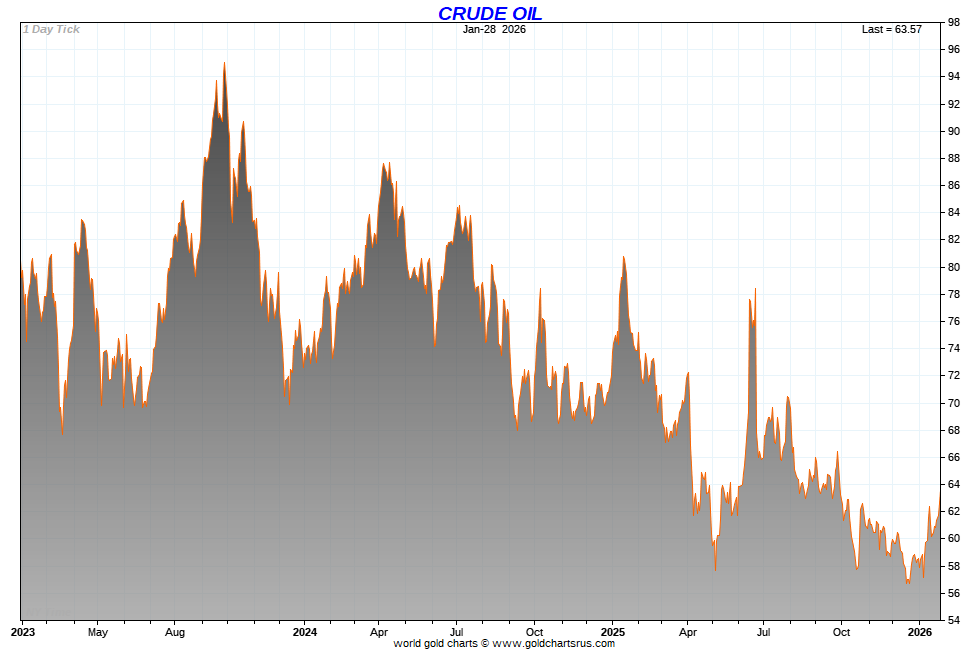
Task: Click the 2023 year label on time axis
Action: 23,632
